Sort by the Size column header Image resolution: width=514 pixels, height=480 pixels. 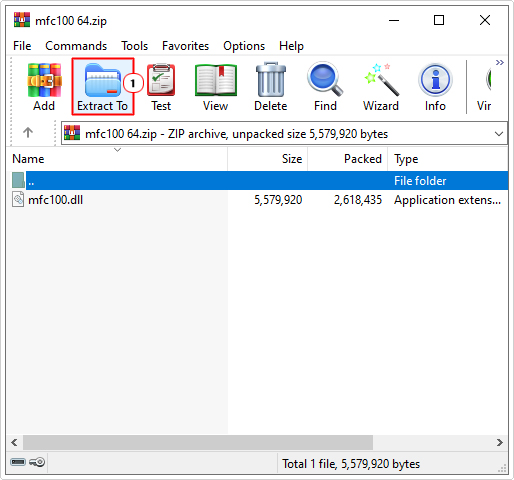pos(268,159)
